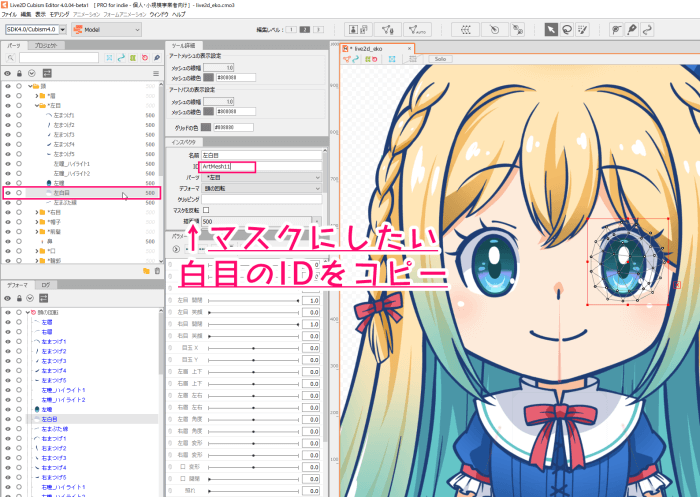Open the automatic mesh generator (AUTO) tool

pyautogui.click(x=417, y=29)
